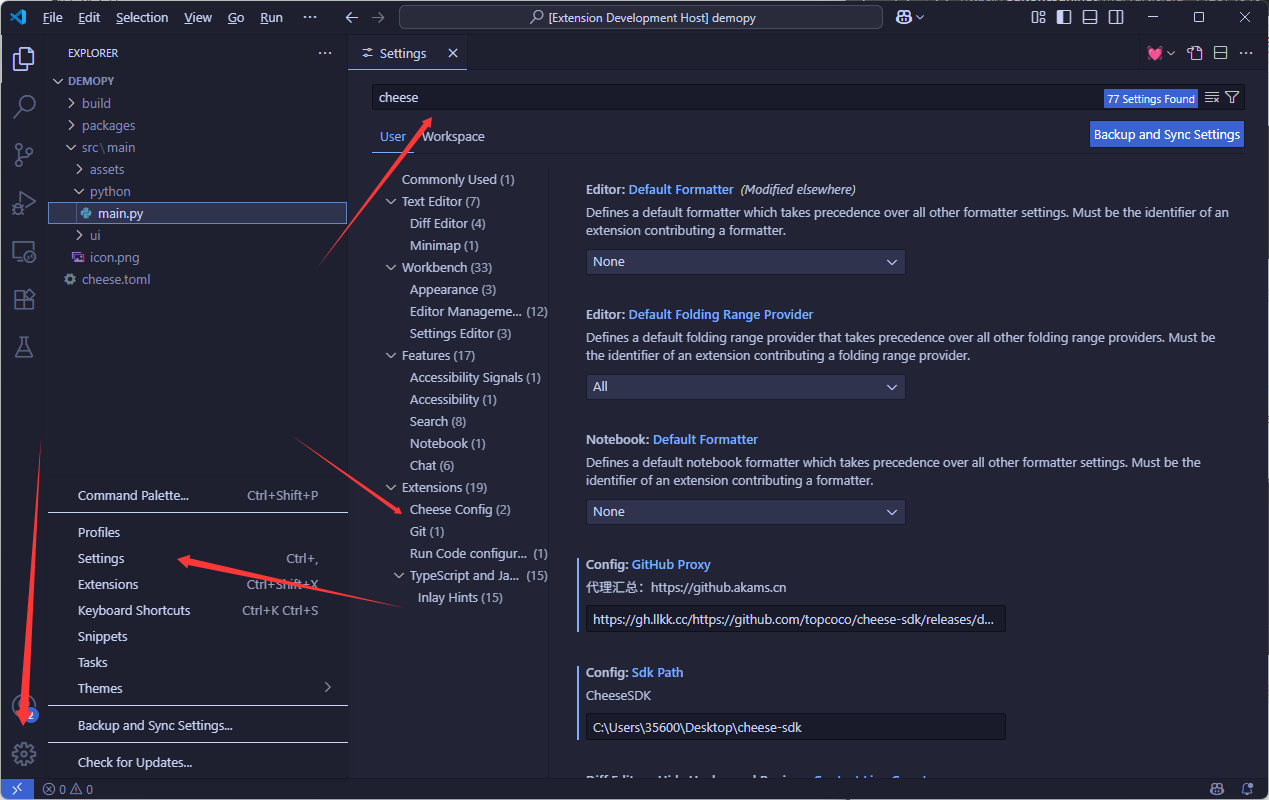Open the Testing flask icon view
This screenshot has width=1269, height=800.
24,347
